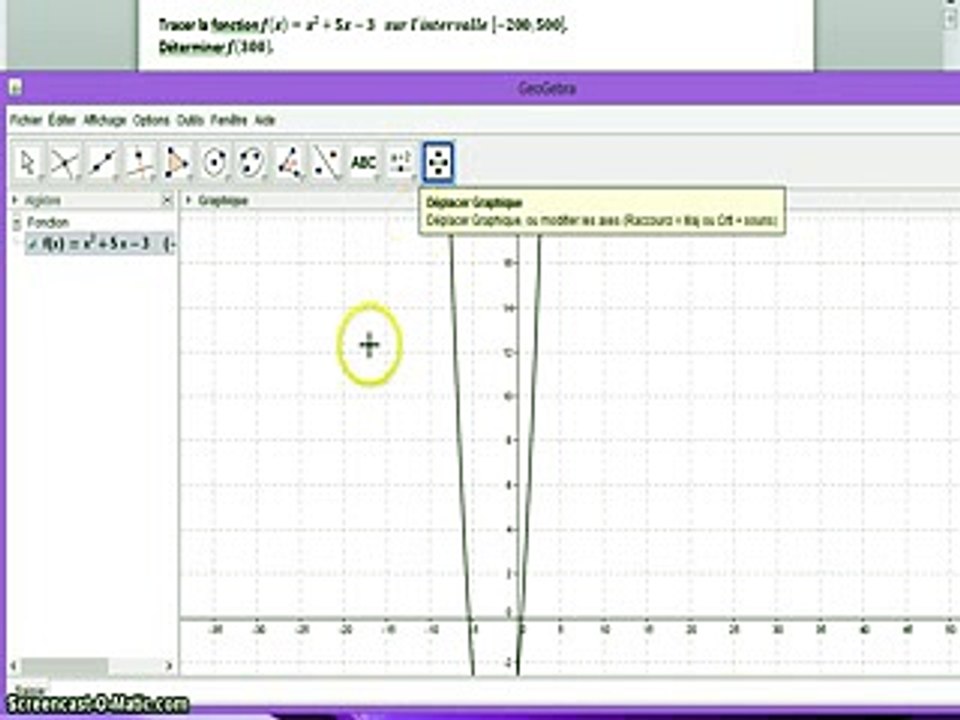Open dropdown arrow of the Polygon tool
The height and width of the screenshot is (720, 960).
[190, 178]
